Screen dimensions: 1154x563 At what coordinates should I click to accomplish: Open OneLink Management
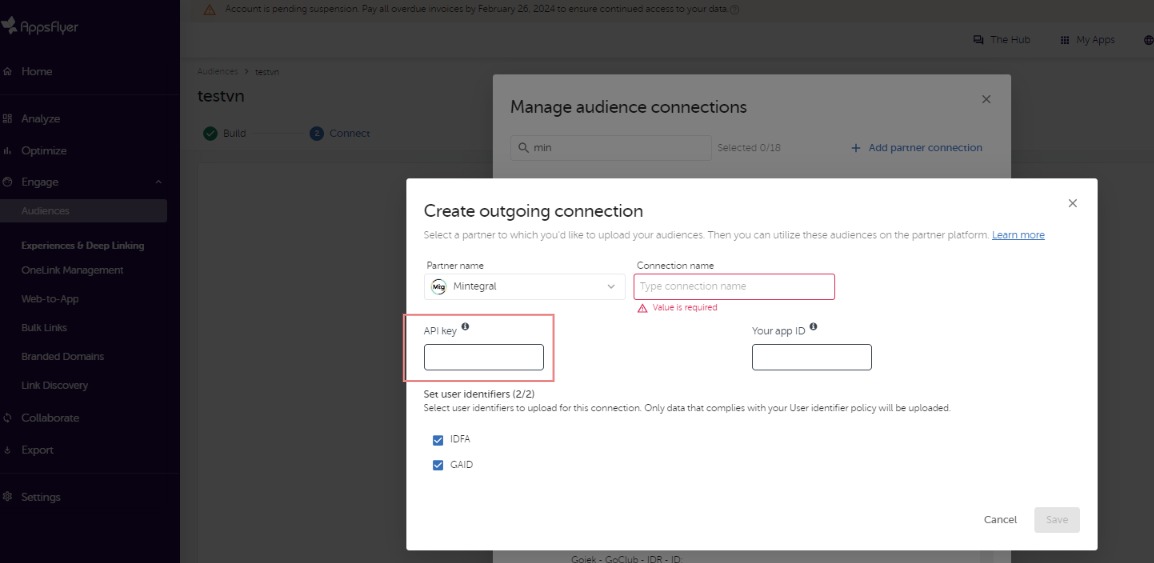72,270
